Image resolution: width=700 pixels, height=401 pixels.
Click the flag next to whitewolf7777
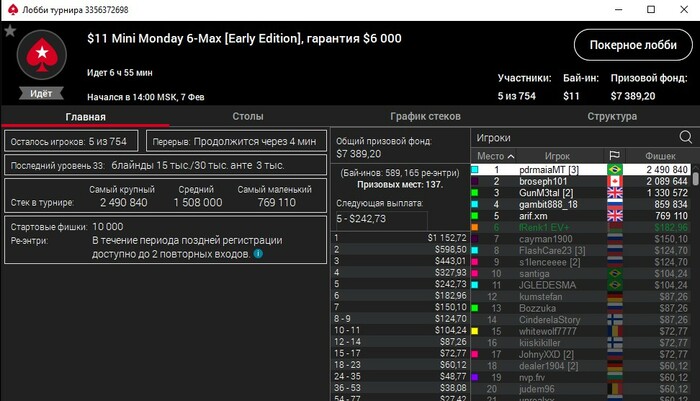[x=615, y=331]
